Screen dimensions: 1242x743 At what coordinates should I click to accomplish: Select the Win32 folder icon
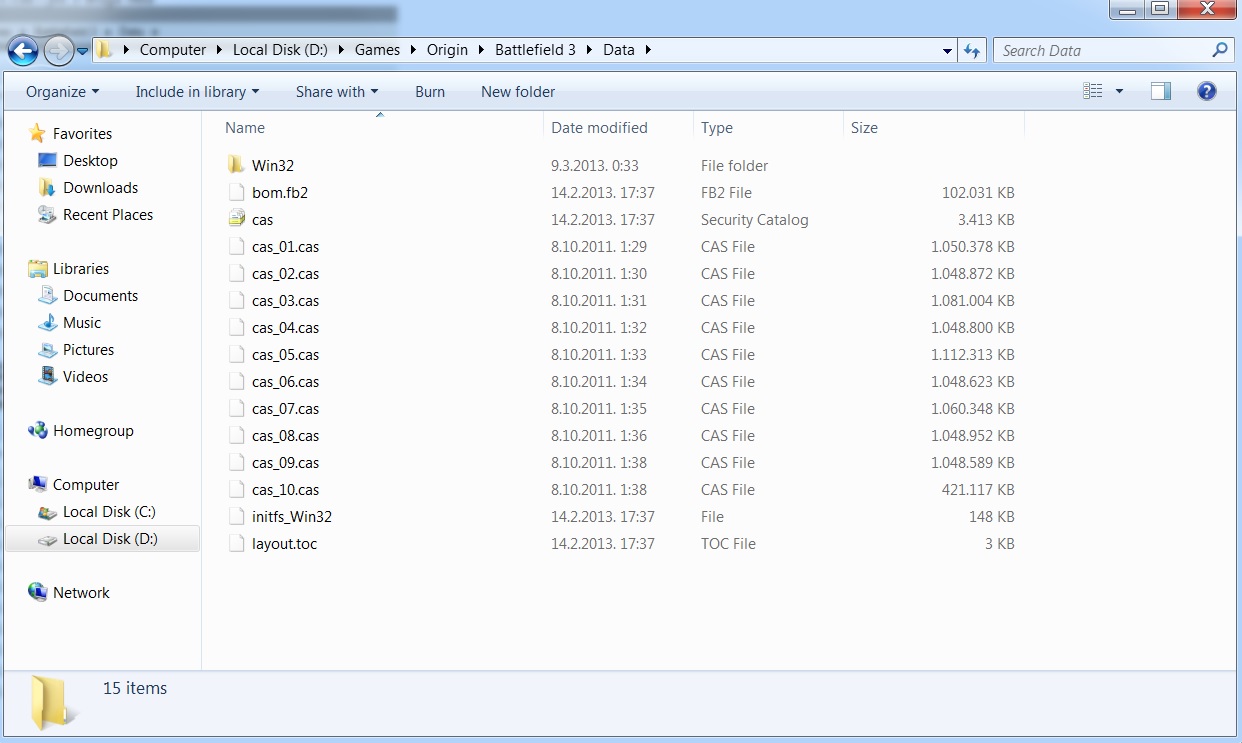(x=236, y=166)
